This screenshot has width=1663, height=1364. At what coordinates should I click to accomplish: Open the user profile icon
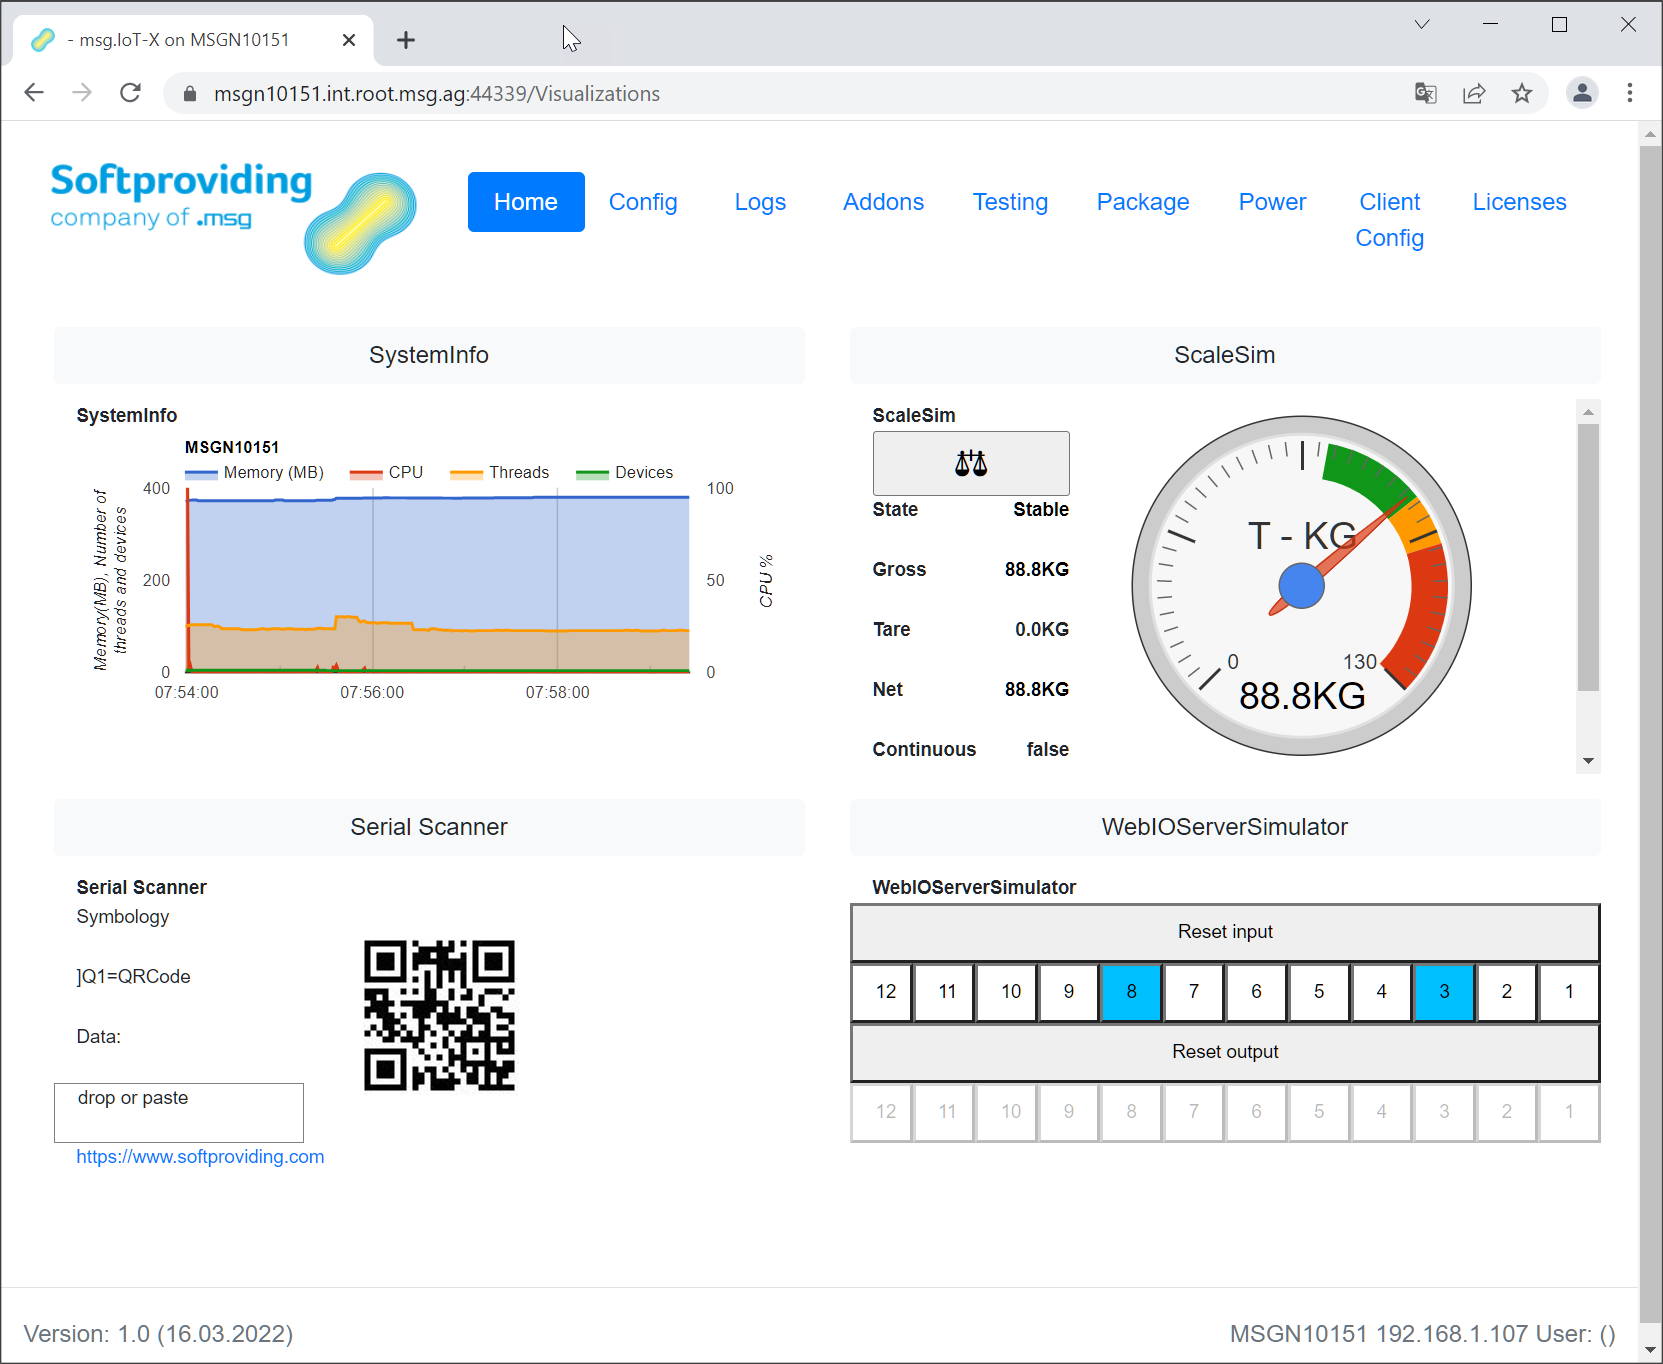(x=1581, y=93)
